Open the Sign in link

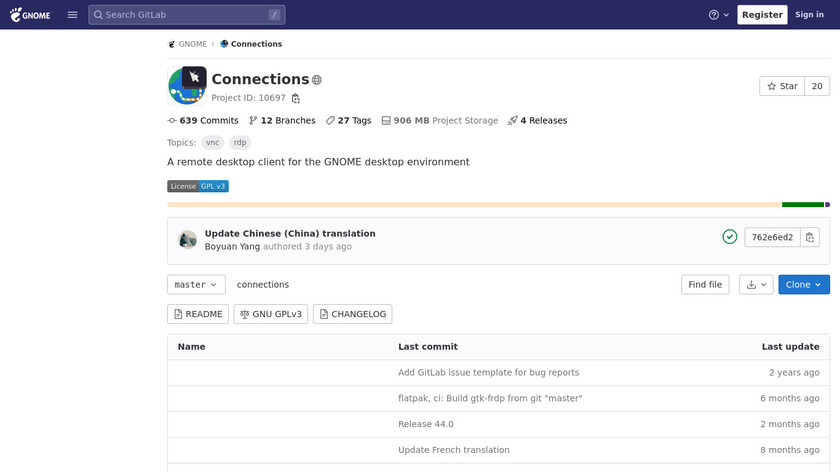(809, 15)
